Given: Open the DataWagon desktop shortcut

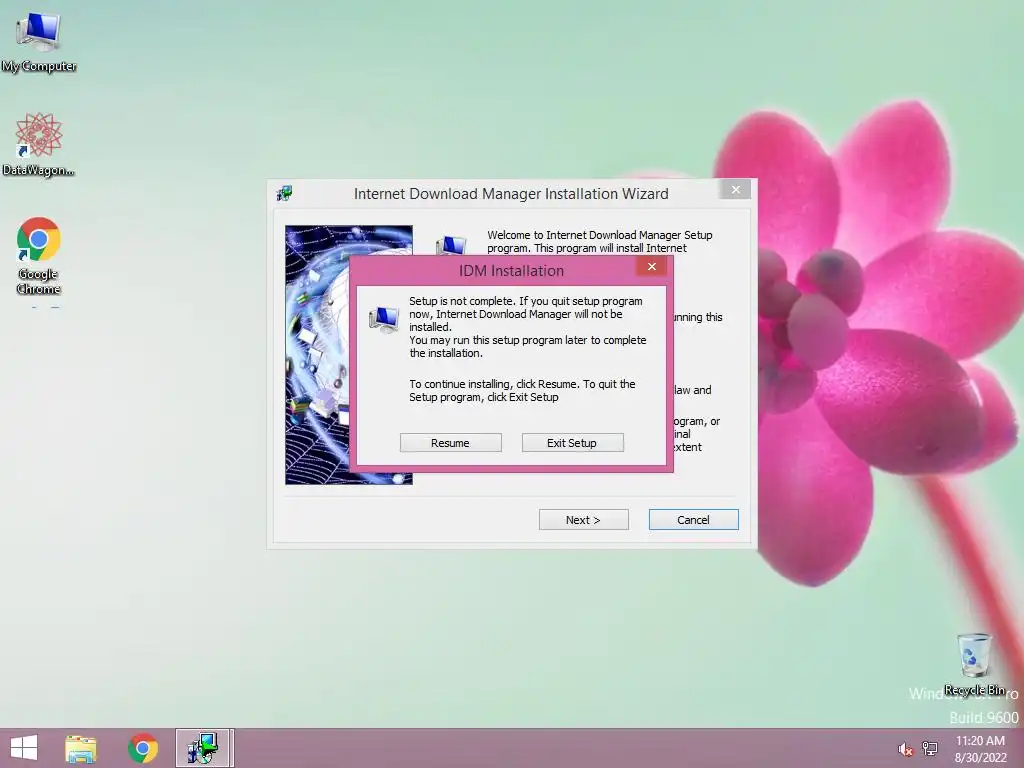Looking at the screenshot, I should pyautogui.click(x=39, y=144).
